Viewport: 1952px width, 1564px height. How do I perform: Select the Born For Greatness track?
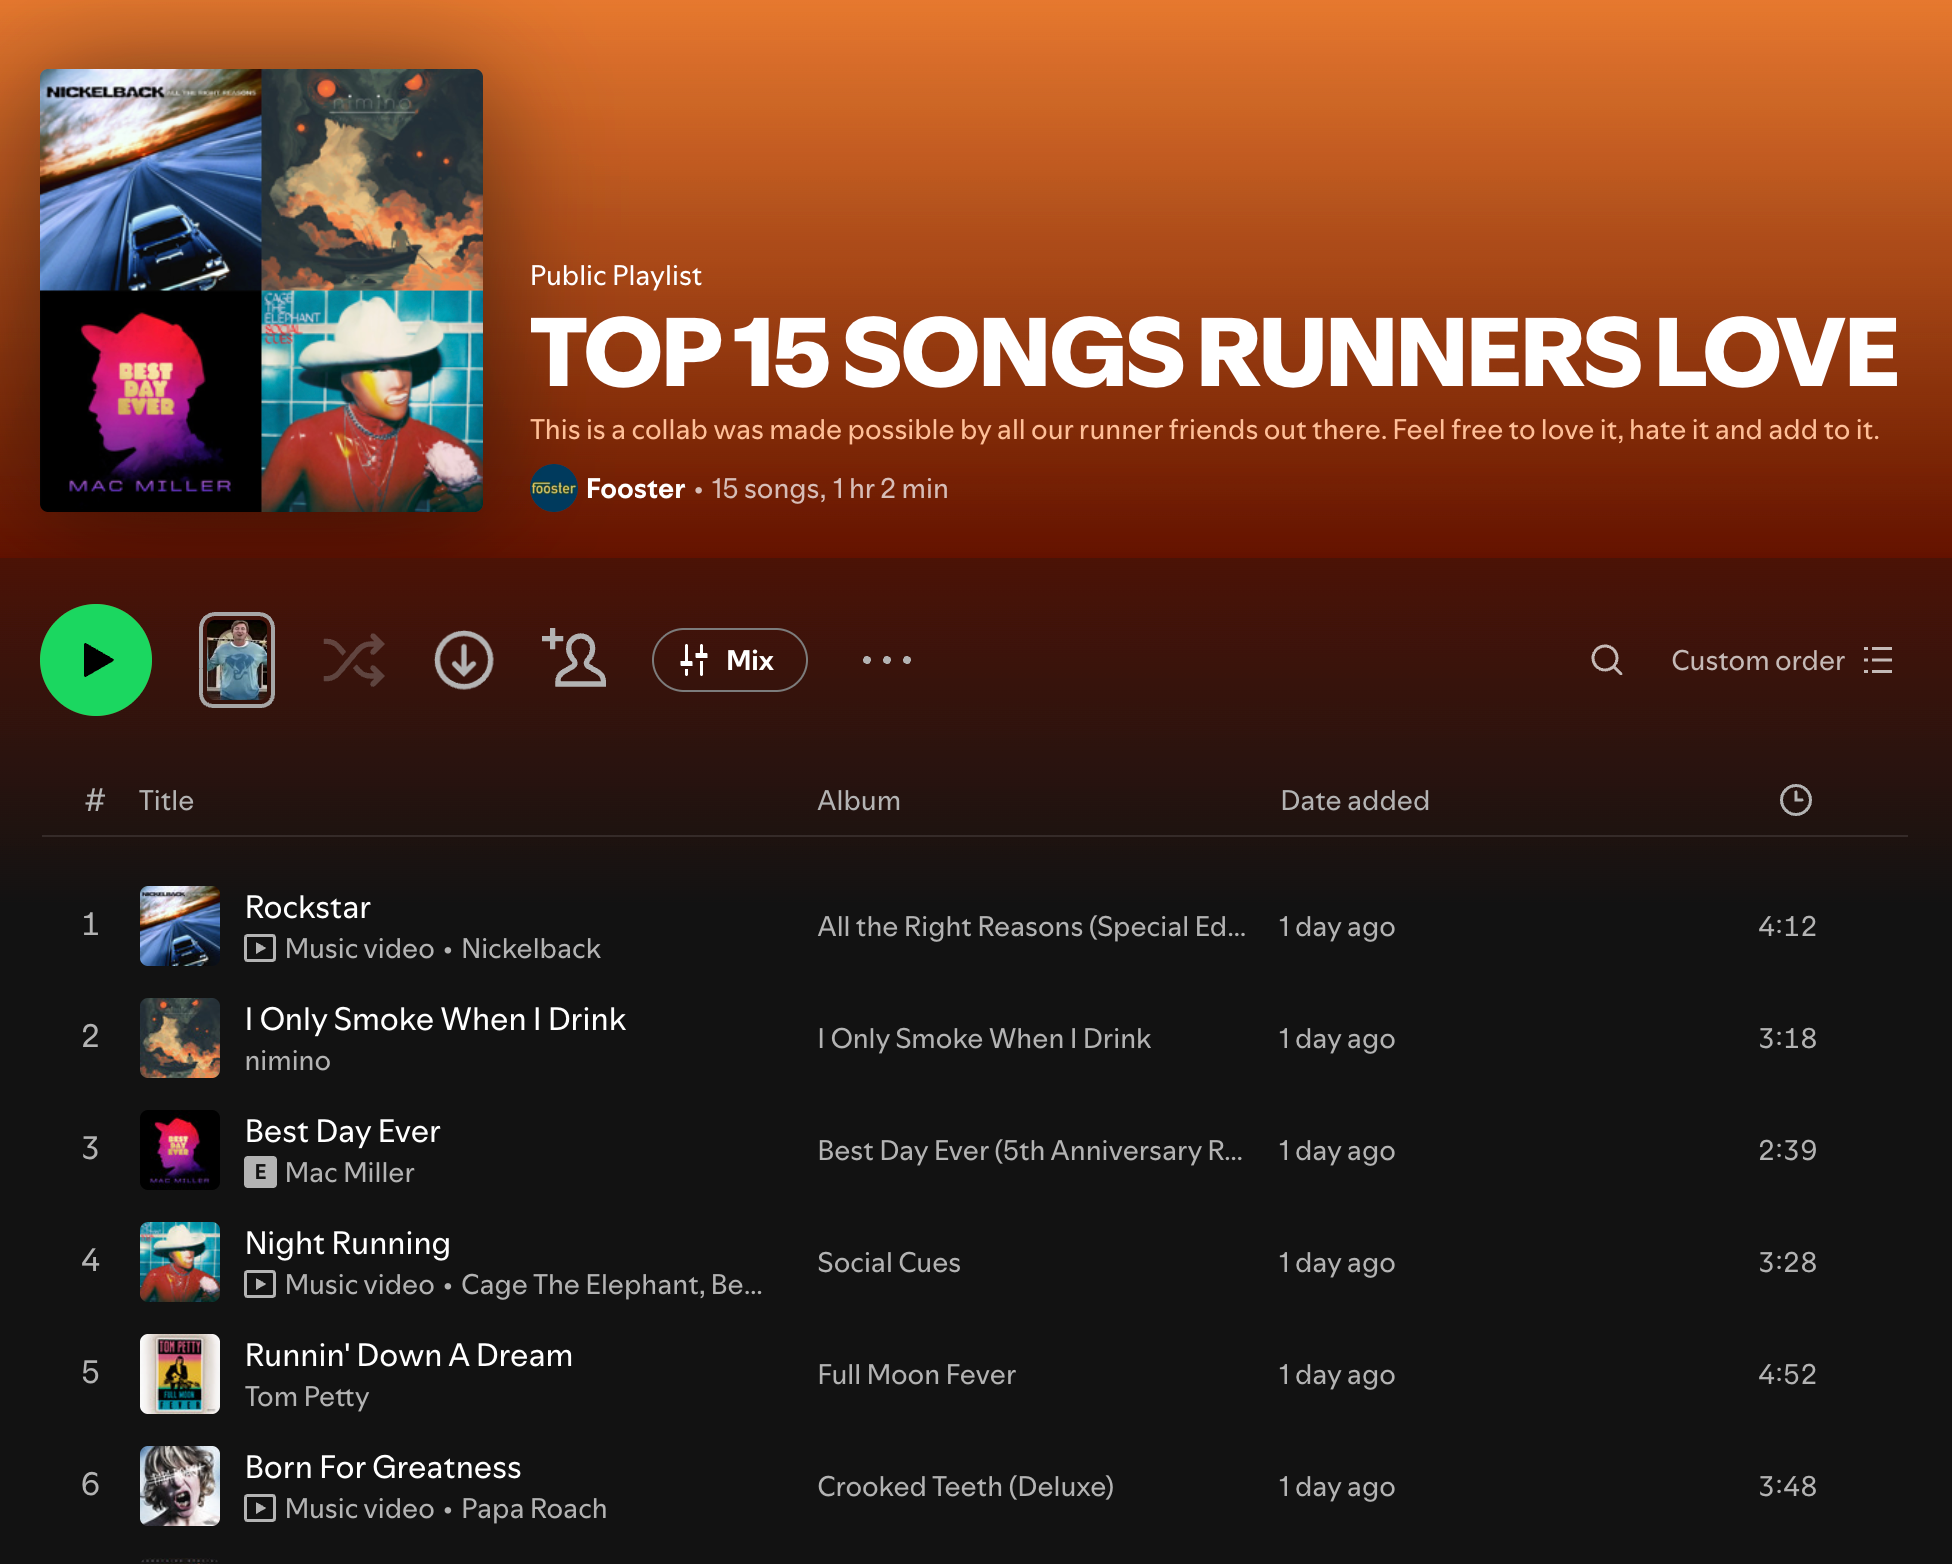(383, 1467)
